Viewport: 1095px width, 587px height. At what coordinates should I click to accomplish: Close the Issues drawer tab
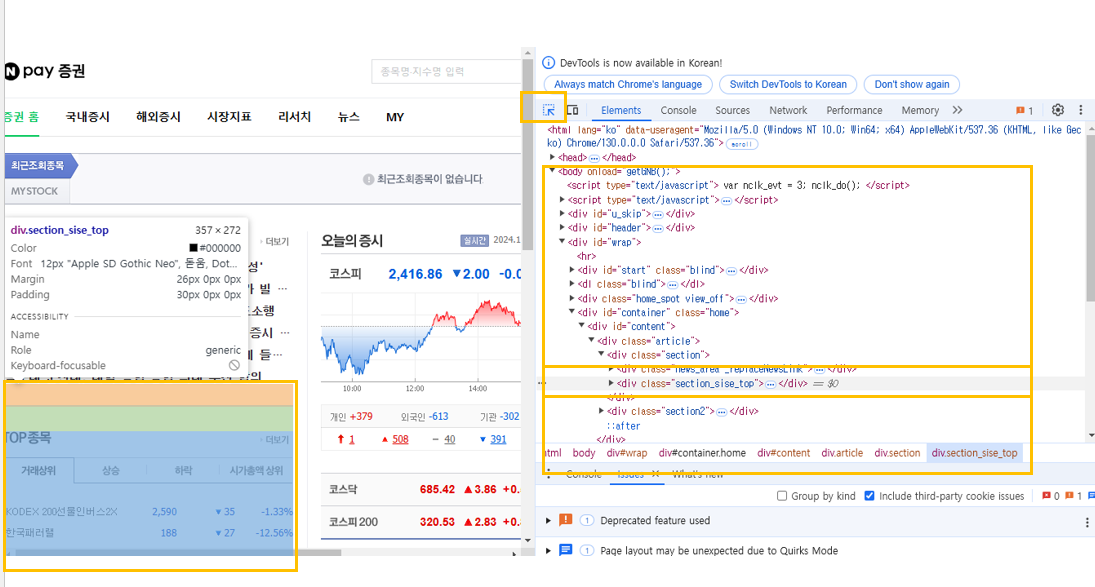coord(655,474)
